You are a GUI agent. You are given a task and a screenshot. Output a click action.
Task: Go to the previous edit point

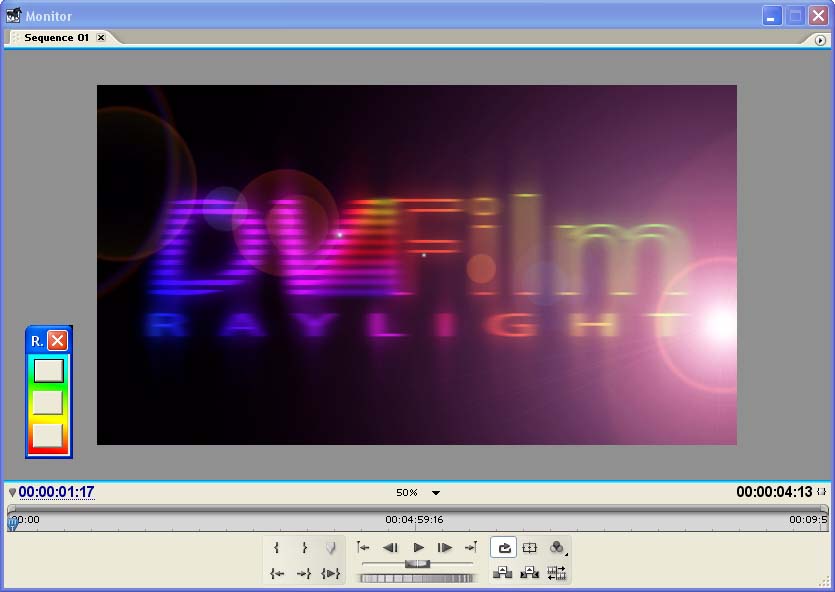pos(363,547)
